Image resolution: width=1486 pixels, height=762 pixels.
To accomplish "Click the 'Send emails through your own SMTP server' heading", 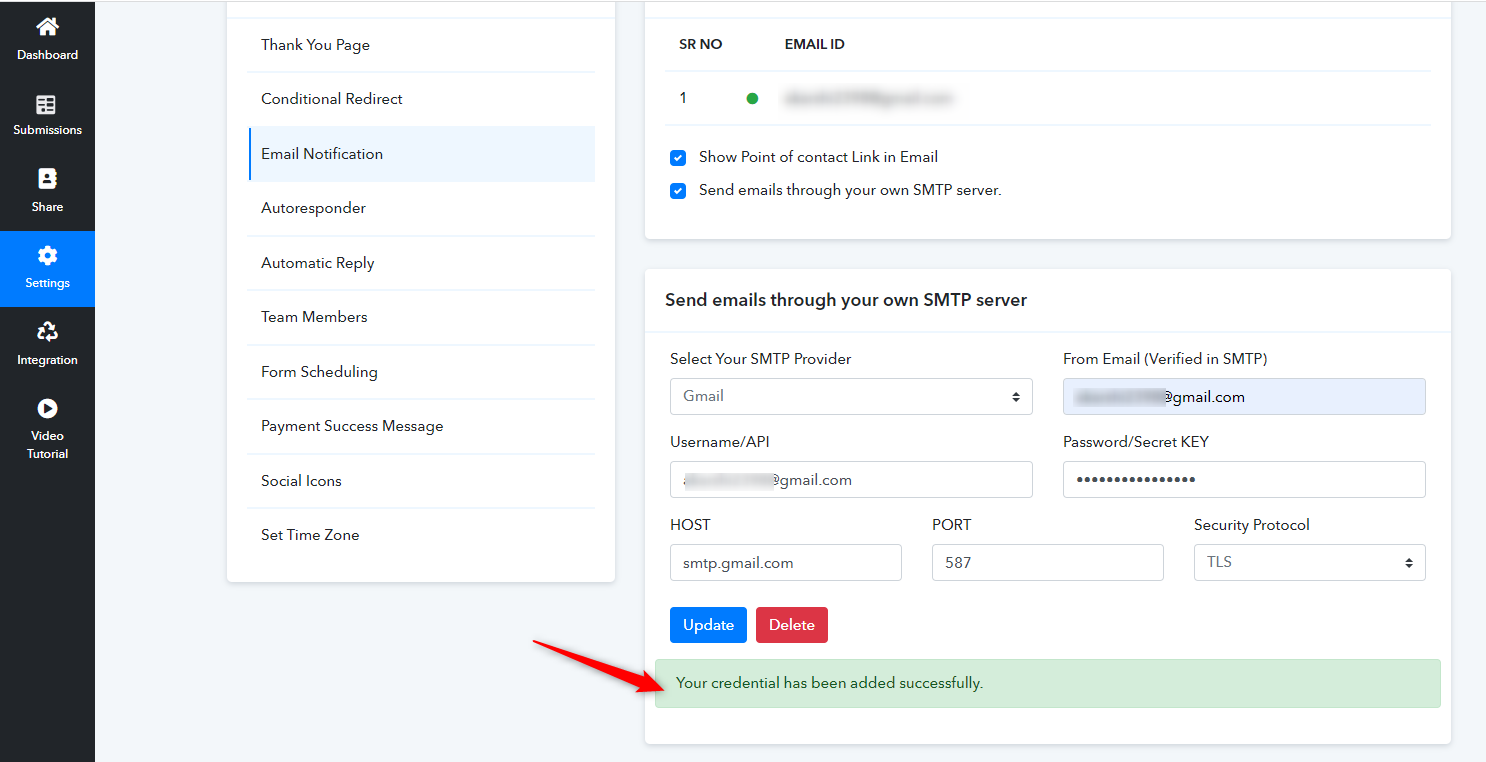I will click(x=846, y=300).
